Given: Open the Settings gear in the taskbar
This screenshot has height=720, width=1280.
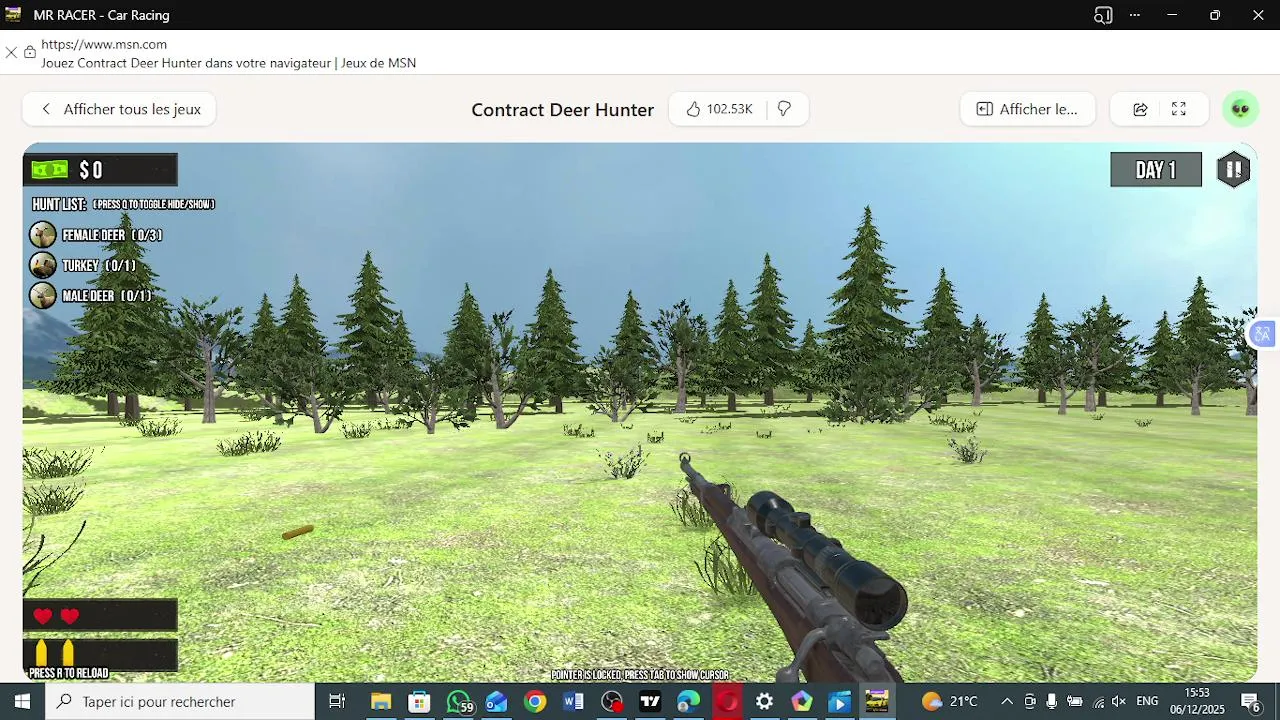Looking at the screenshot, I should tap(764, 702).
